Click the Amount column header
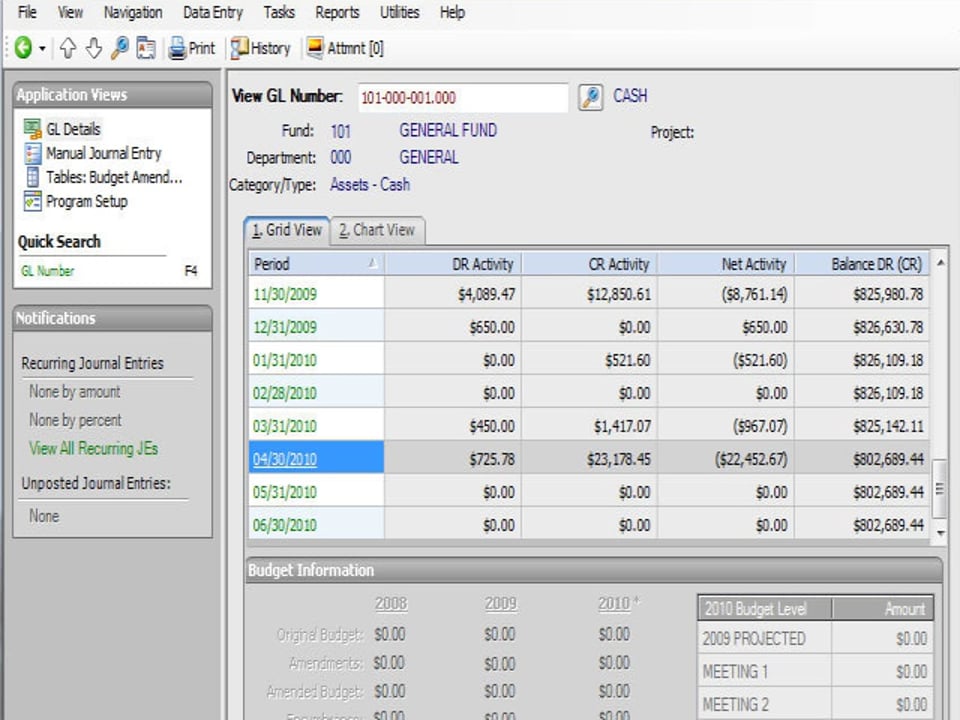Viewport: 960px width, 720px height. pos(883,609)
